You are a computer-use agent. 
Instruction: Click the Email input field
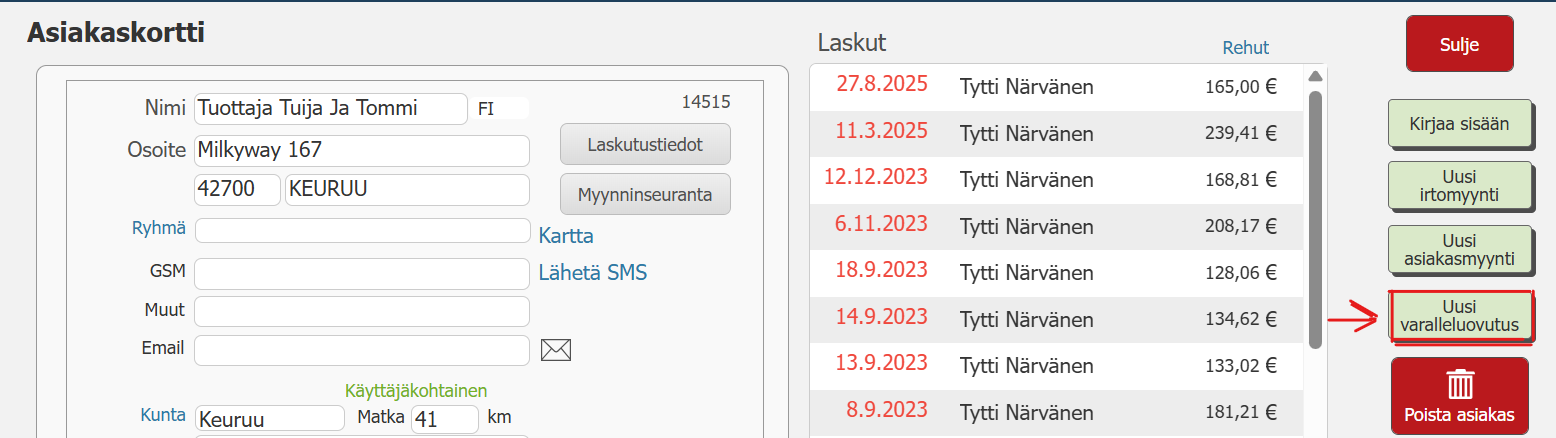point(361,350)
